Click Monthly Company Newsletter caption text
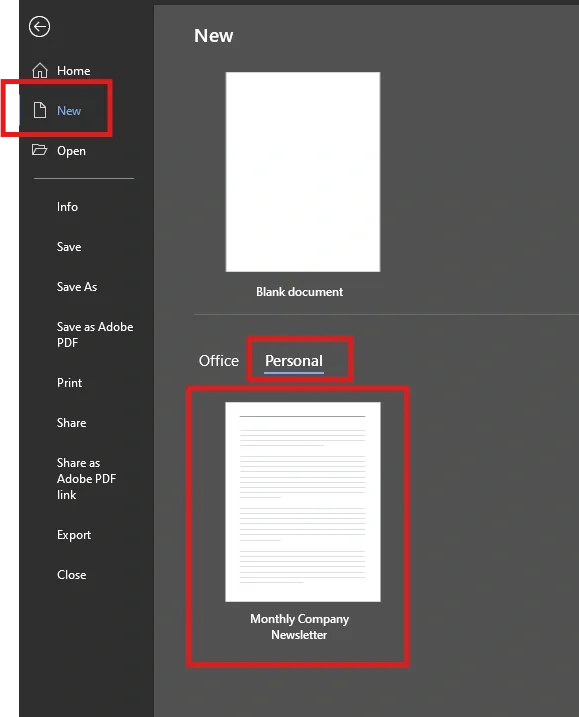The height and width of the screenshot is (717, 579). click(x=299, y=627)
